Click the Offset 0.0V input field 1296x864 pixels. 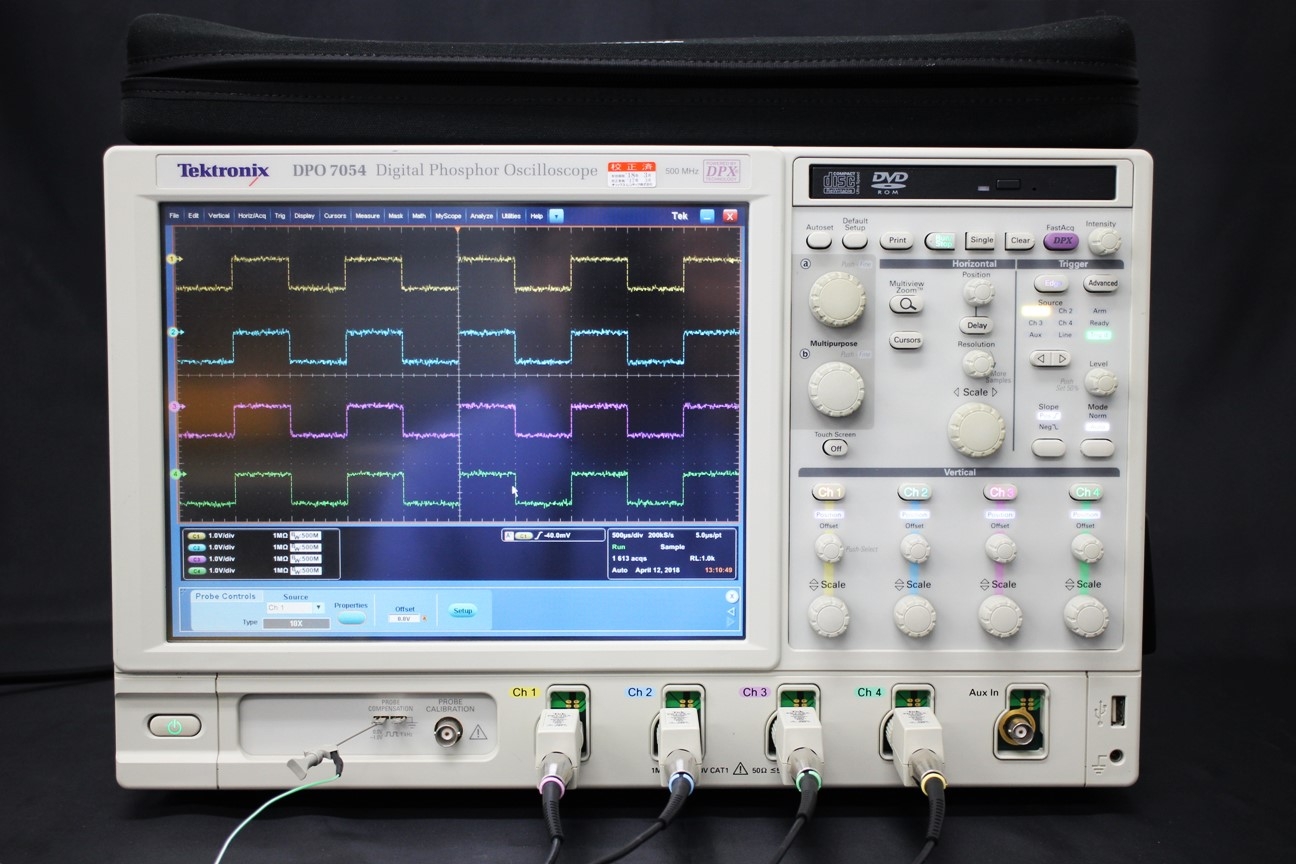tap(403, 619)
